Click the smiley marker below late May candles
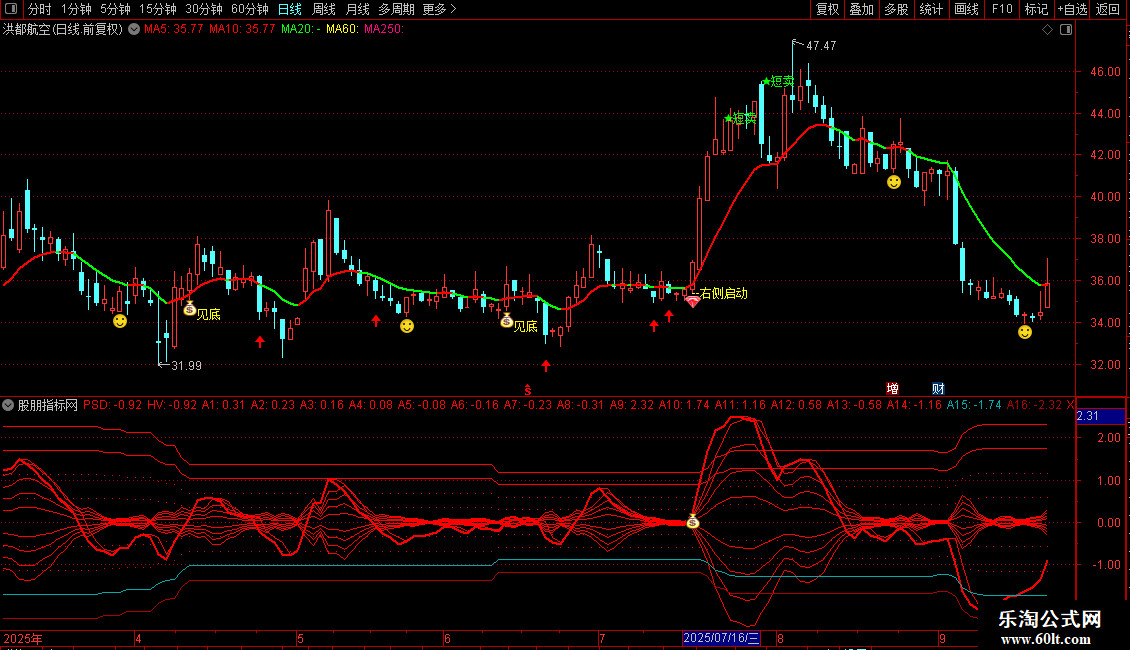The height and width of the screenshot is (650, 1130). point(407,326)
